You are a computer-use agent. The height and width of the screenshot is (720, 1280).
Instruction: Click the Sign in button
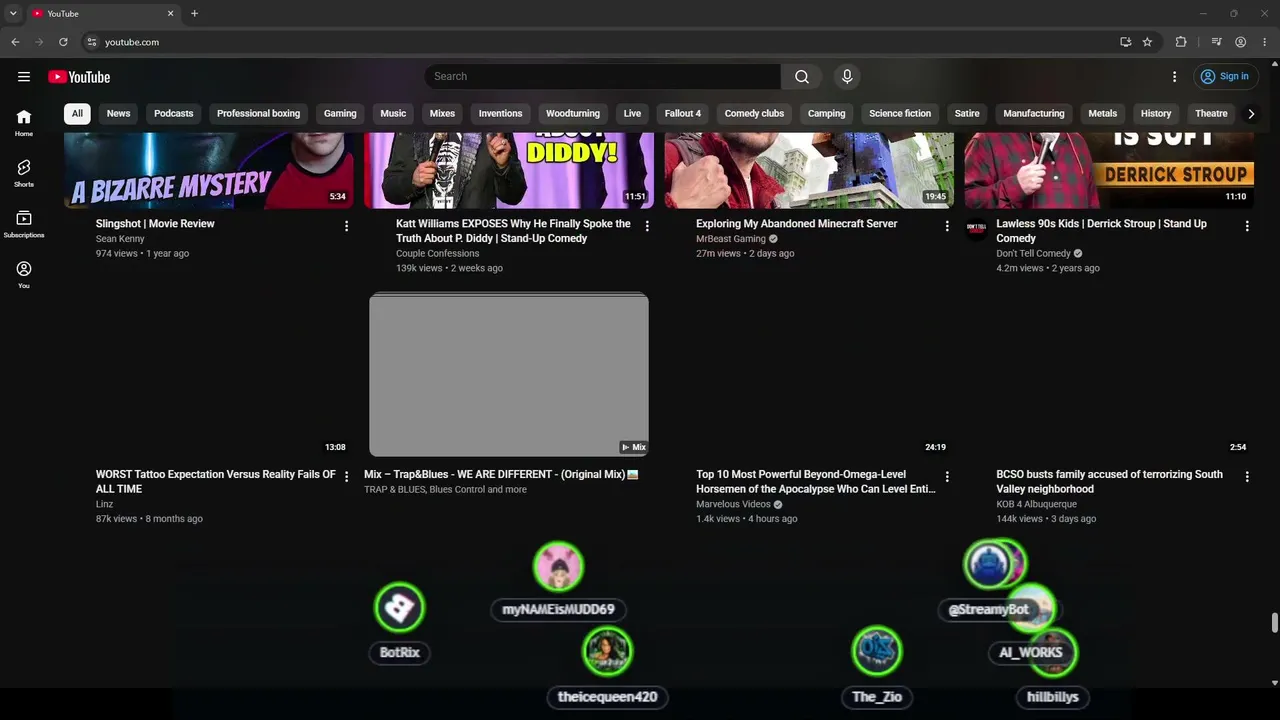point(1225,77)
